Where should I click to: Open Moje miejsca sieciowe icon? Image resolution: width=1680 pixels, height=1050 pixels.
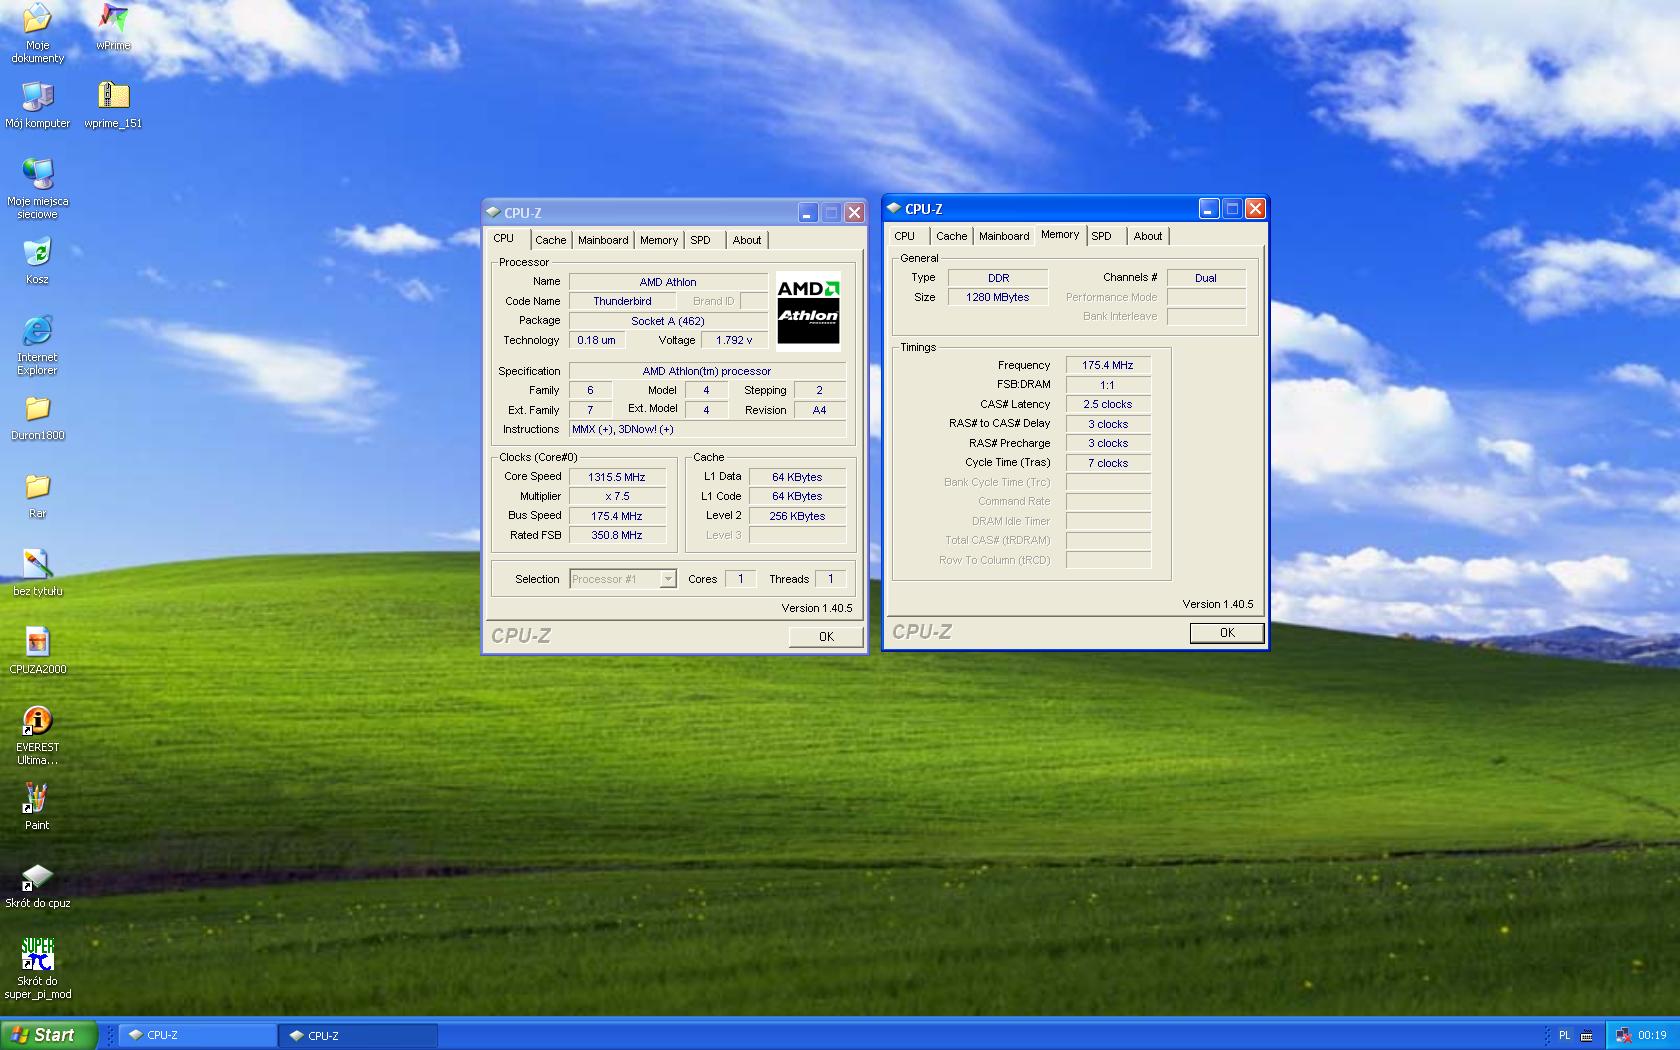tap(37, 189)
